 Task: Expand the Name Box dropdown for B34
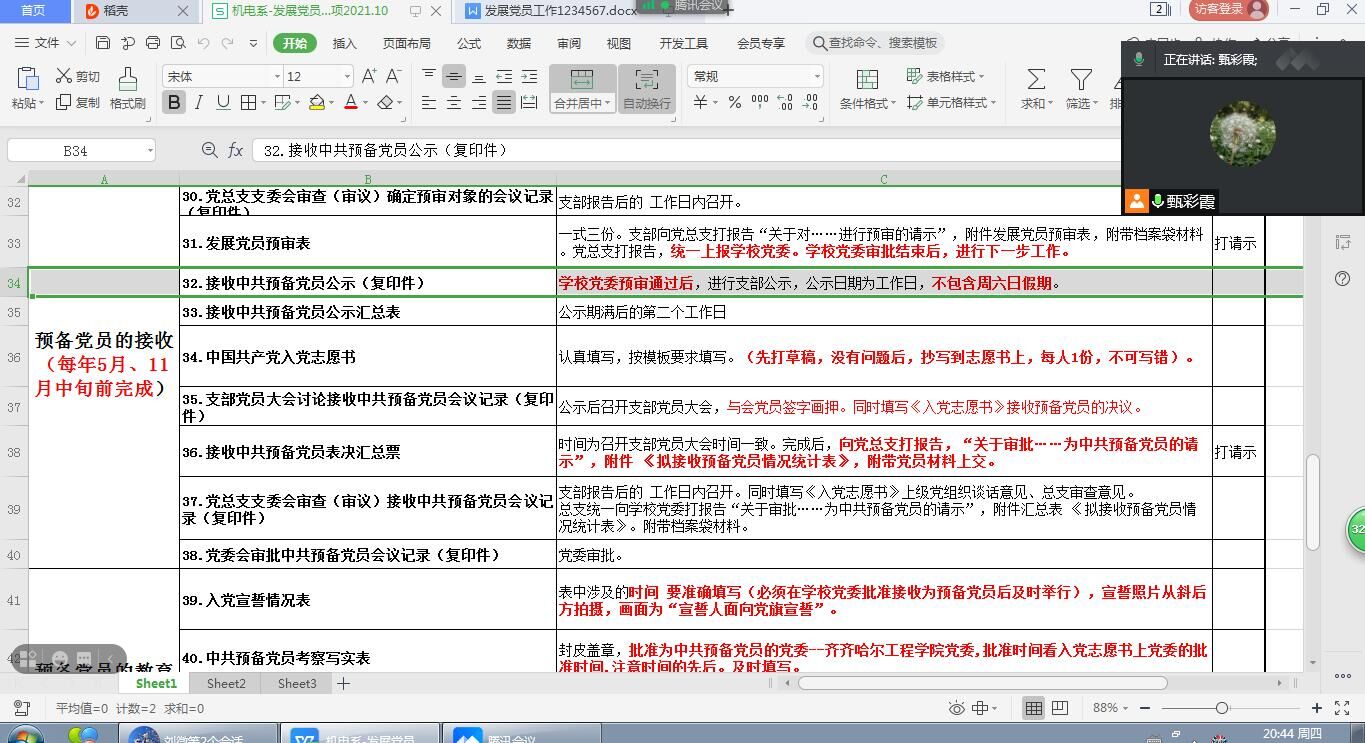150,151
